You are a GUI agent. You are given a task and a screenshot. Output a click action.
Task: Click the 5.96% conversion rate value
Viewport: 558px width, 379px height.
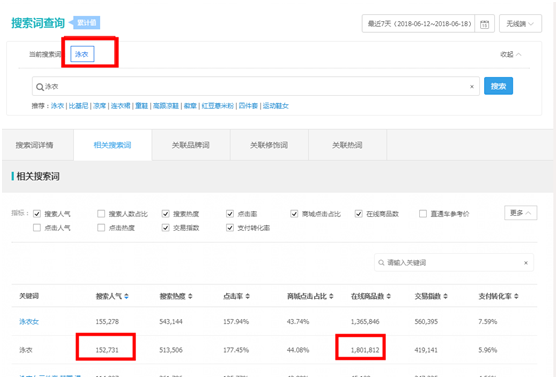pos(488,350)
